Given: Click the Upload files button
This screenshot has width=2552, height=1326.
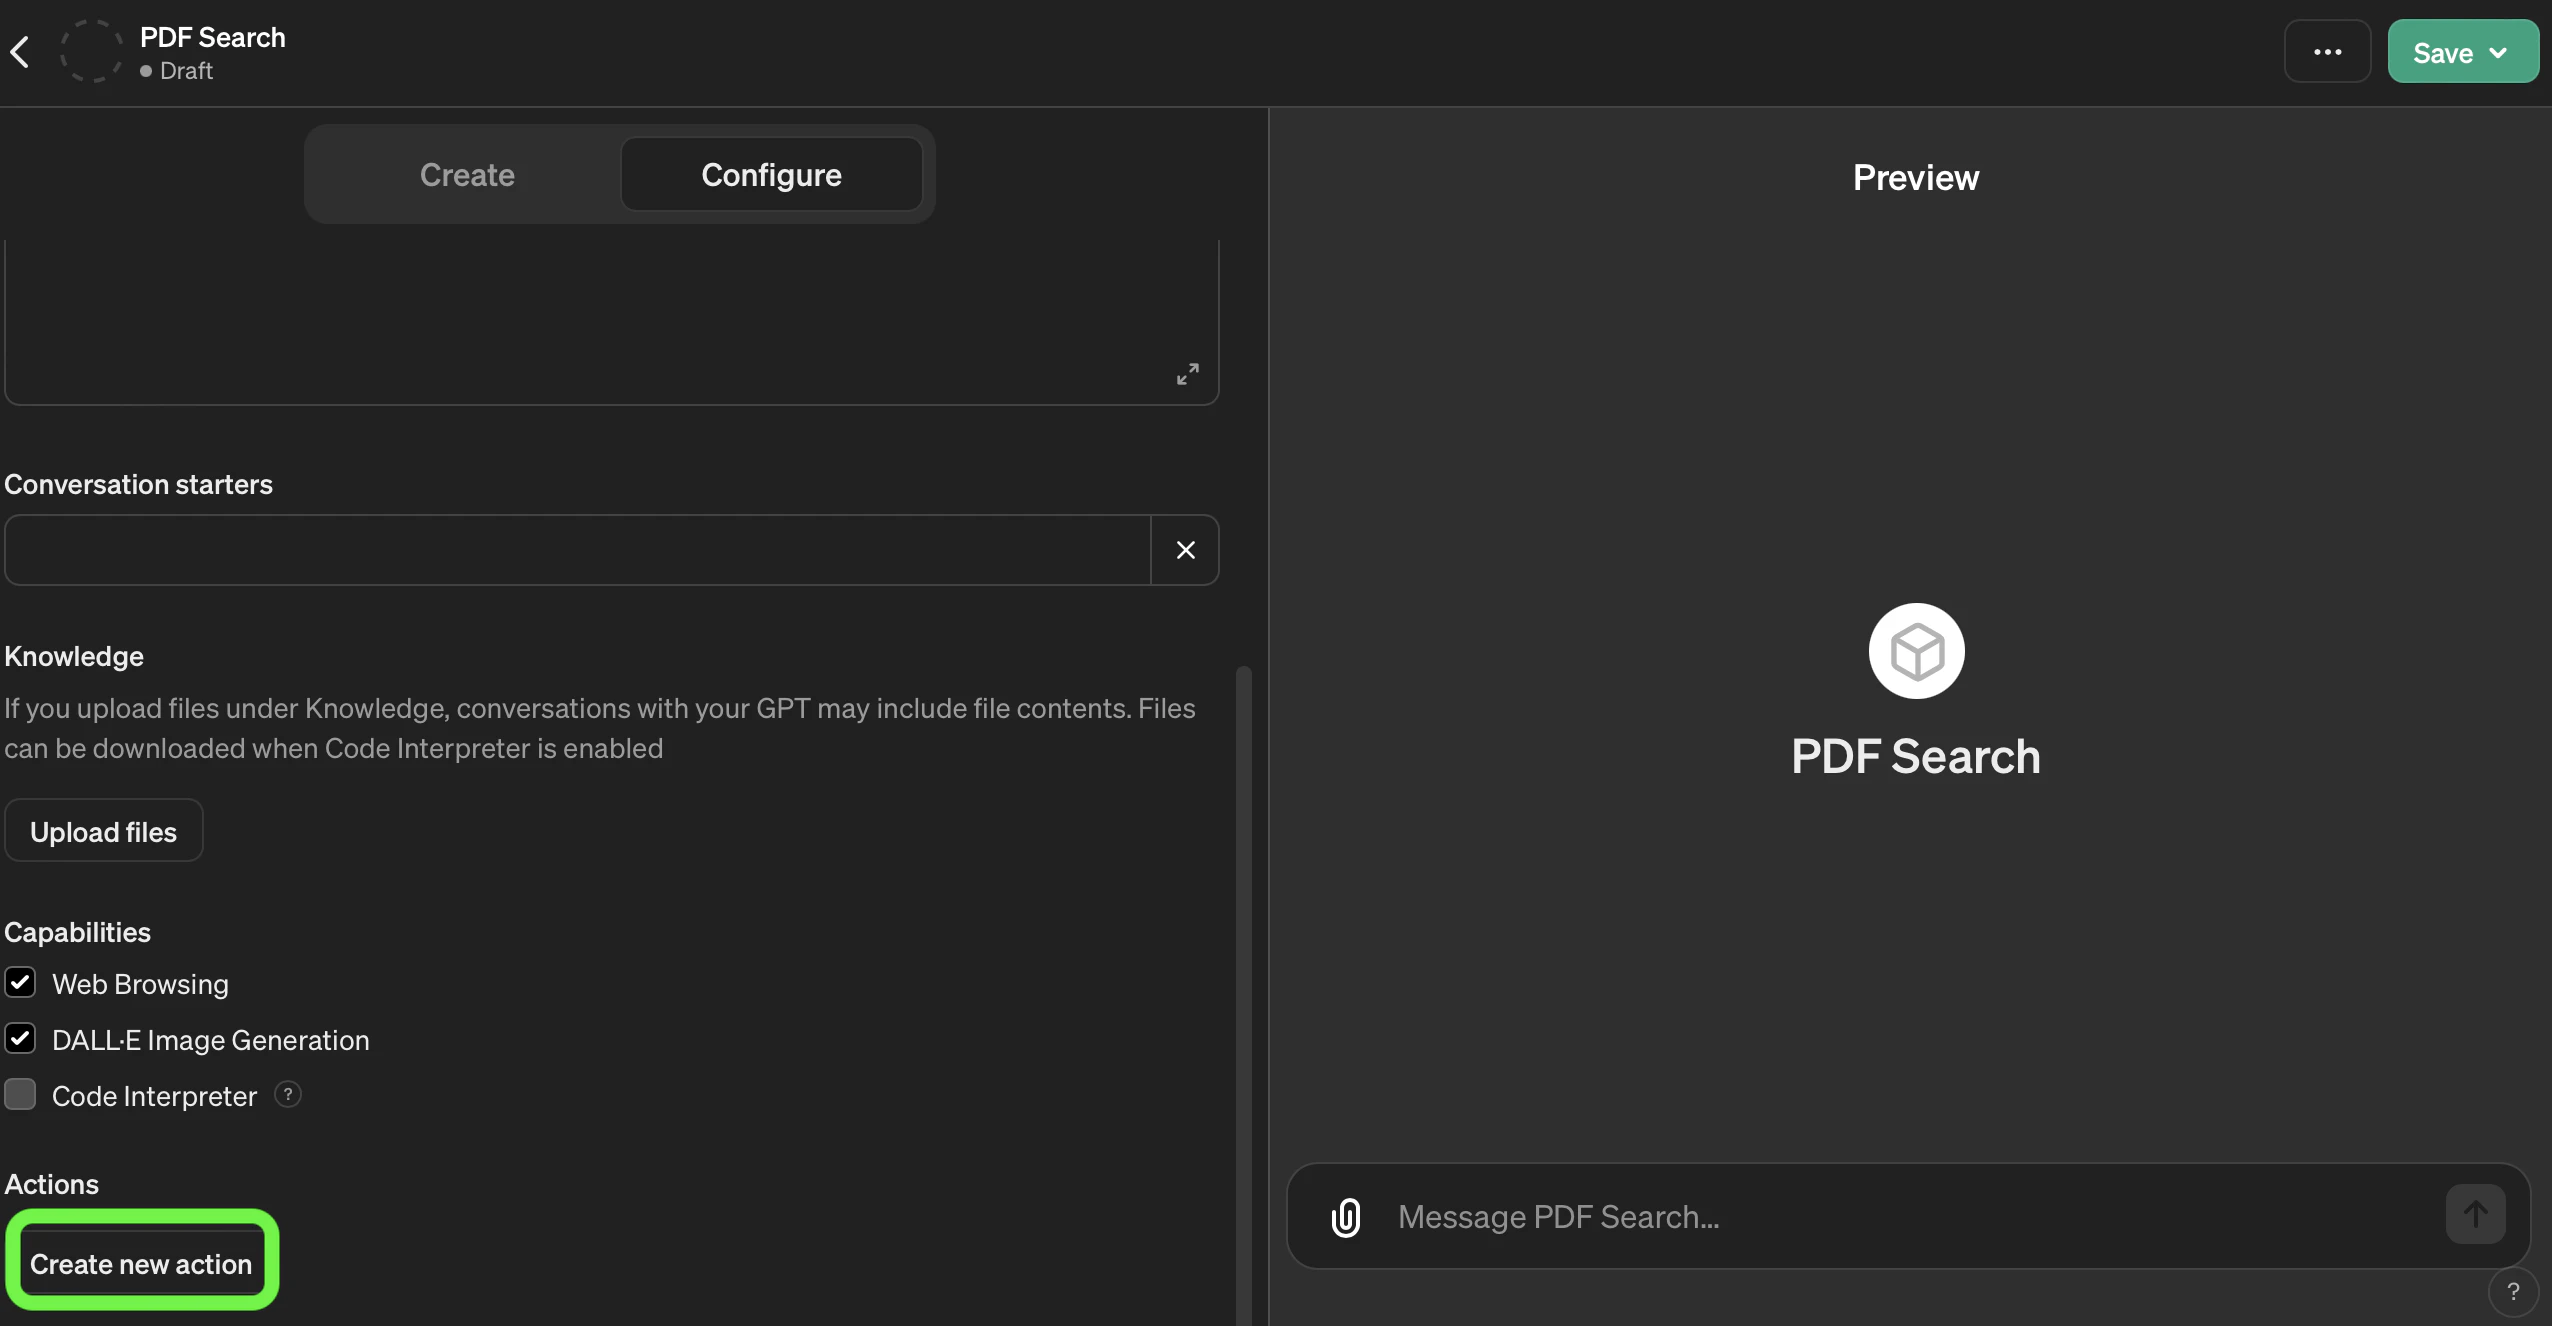Looking at the screenshot, I should 104,831.
